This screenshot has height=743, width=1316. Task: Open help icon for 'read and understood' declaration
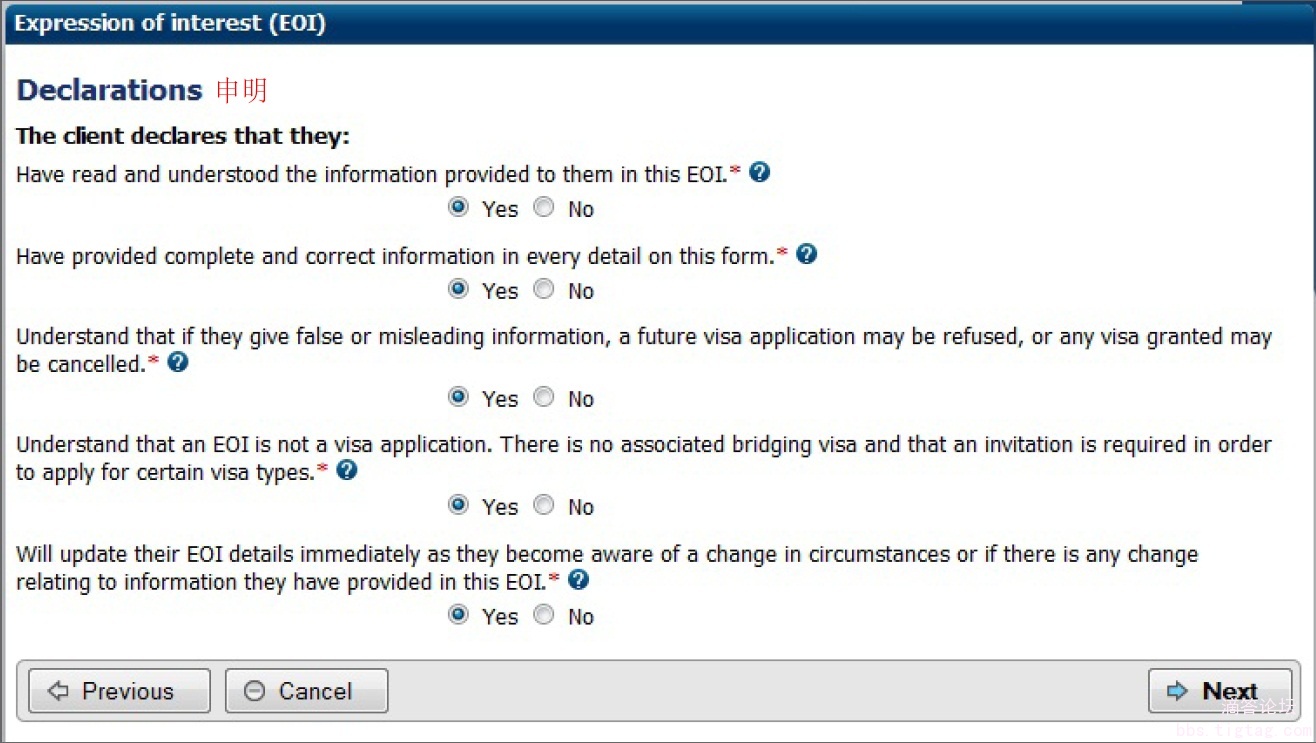760,172
